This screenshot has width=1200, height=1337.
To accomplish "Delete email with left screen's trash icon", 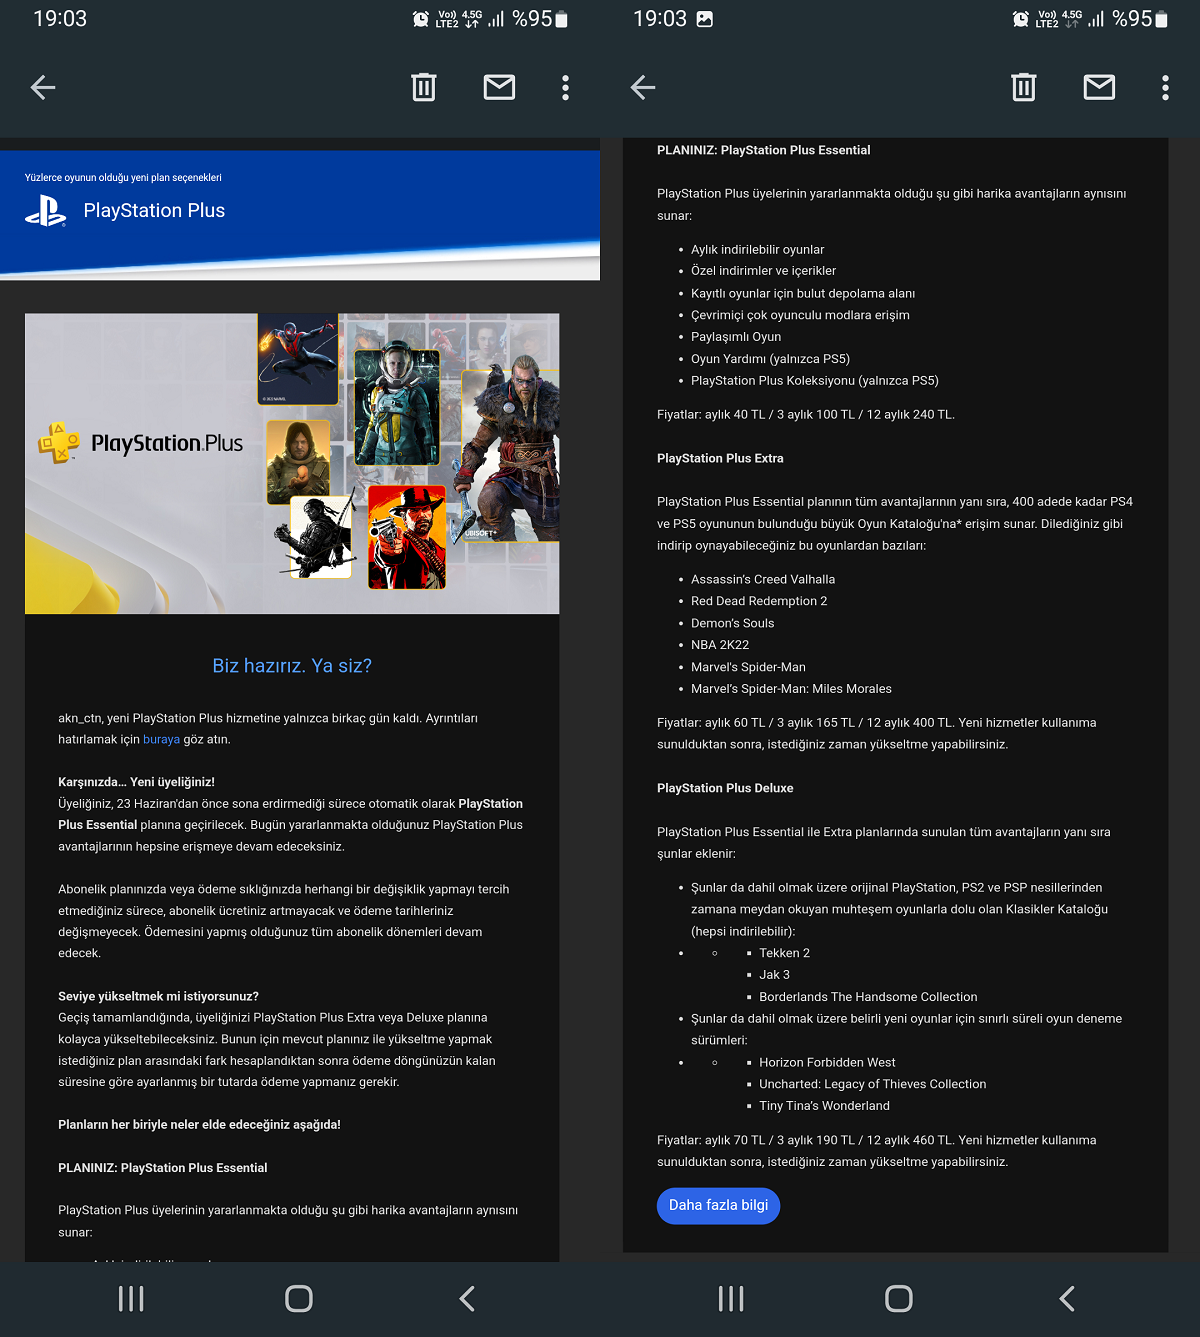I will 424,88.
